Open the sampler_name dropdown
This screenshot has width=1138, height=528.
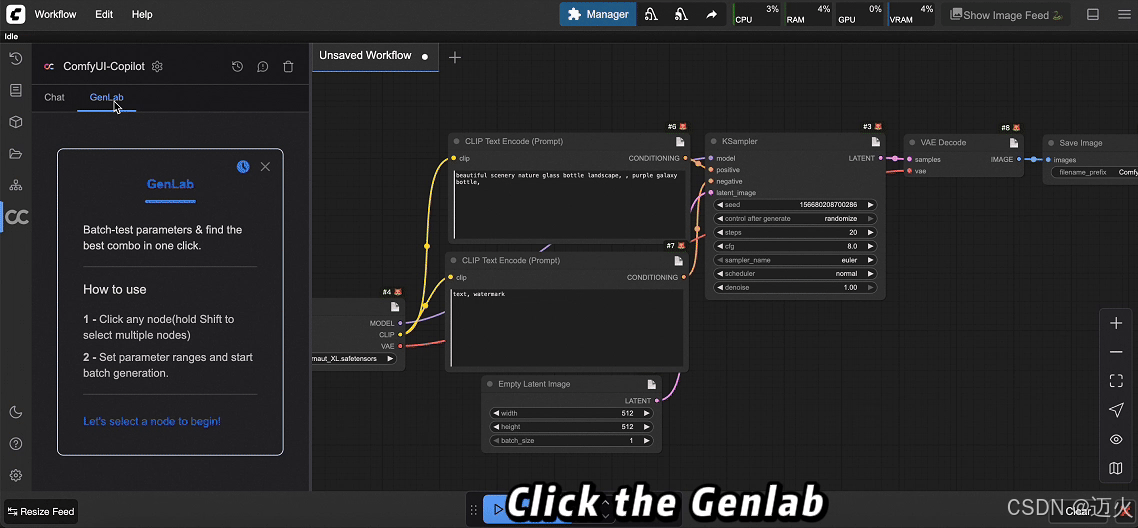[795, 260]
